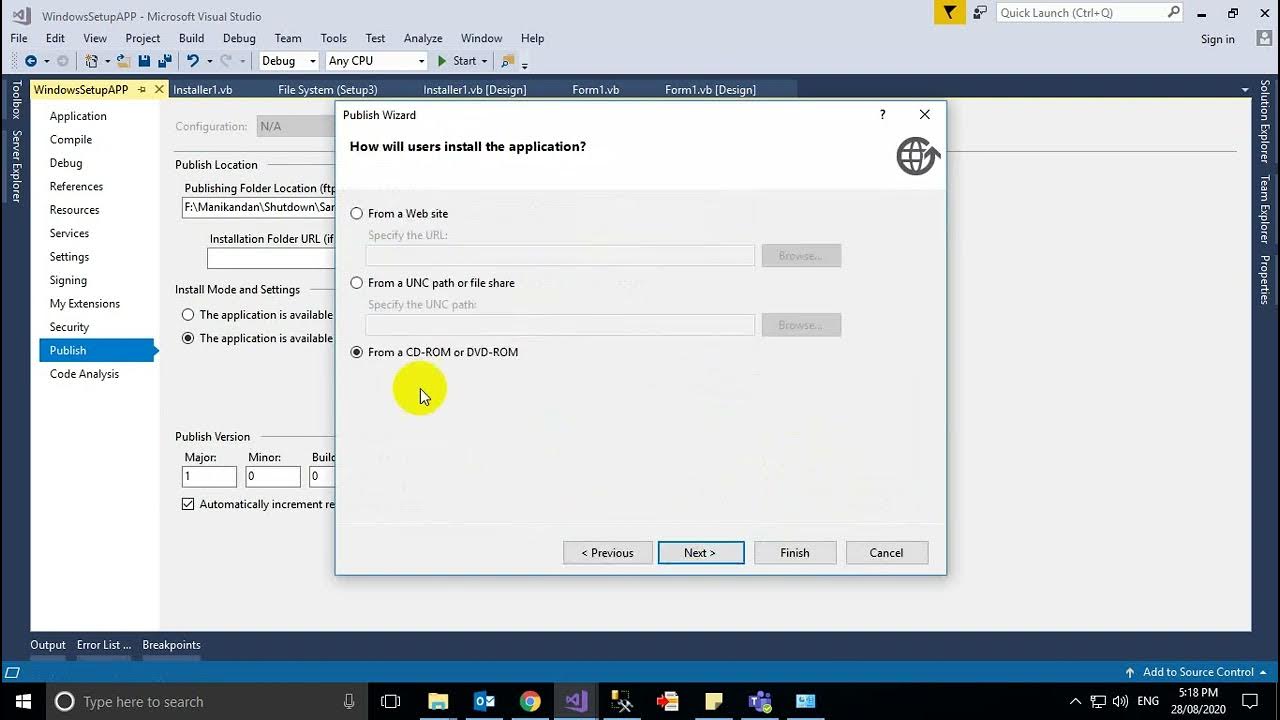Expand the Start button dropdown arrow
The height and width of the screenshot is (720, 1280).
pos(484,61)
